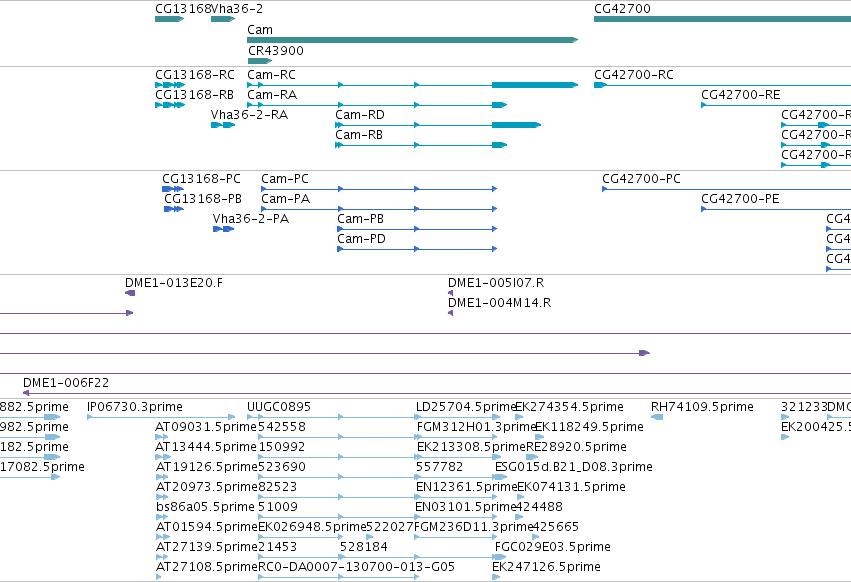Click the CG13168 gene label
851x582 pixels.
click(183, 9)
